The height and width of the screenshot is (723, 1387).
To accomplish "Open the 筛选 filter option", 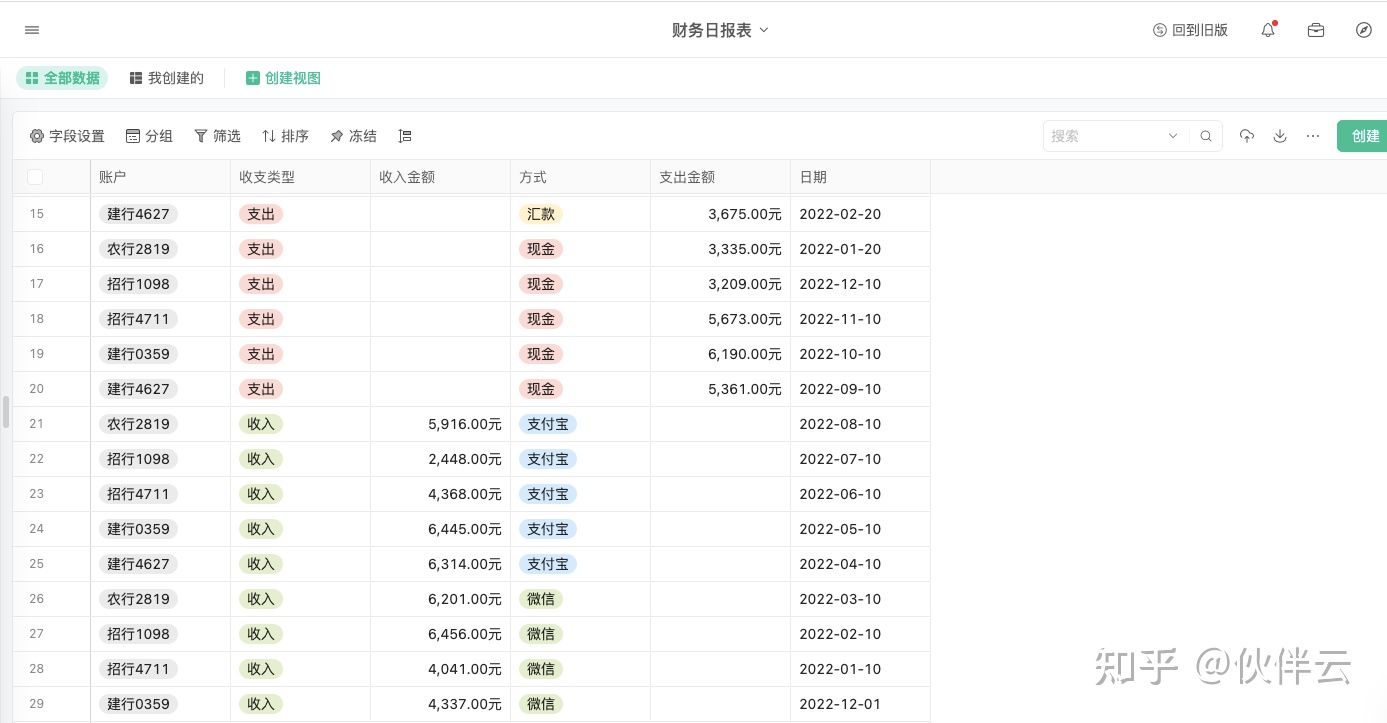I will [x=217, y=136].
